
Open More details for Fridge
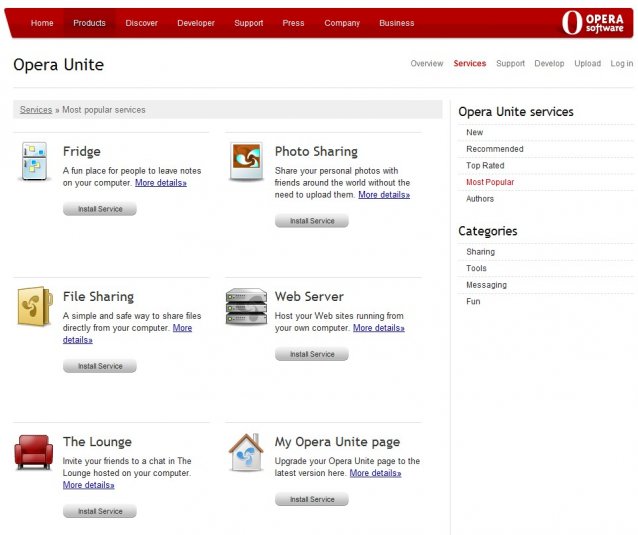(x=161, y=183)
